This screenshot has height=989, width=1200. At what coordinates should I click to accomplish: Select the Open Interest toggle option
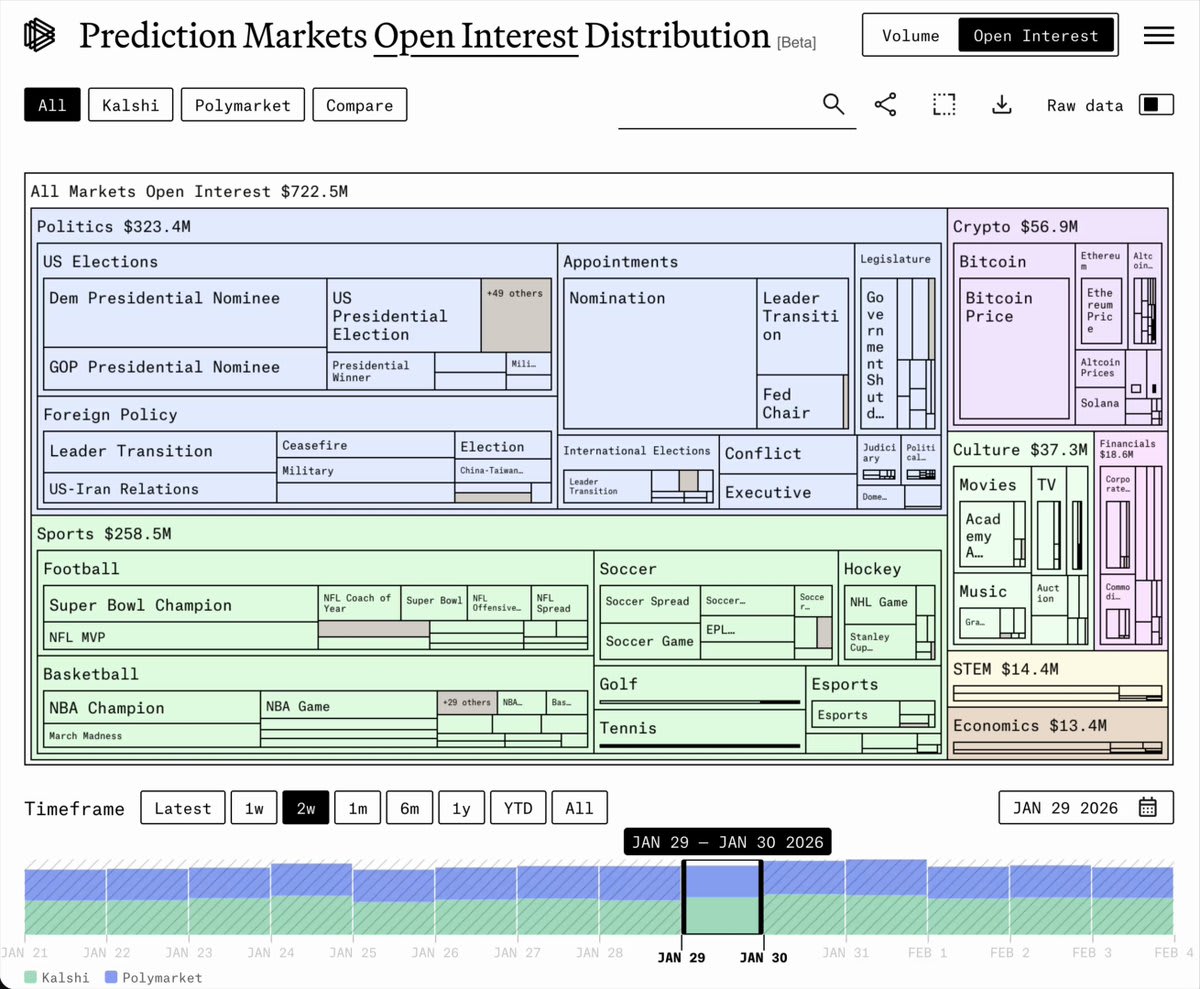coord(1035,36)
